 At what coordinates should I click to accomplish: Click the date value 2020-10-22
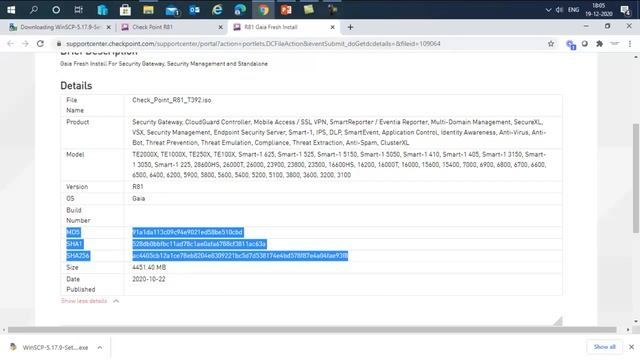[149, 279]
